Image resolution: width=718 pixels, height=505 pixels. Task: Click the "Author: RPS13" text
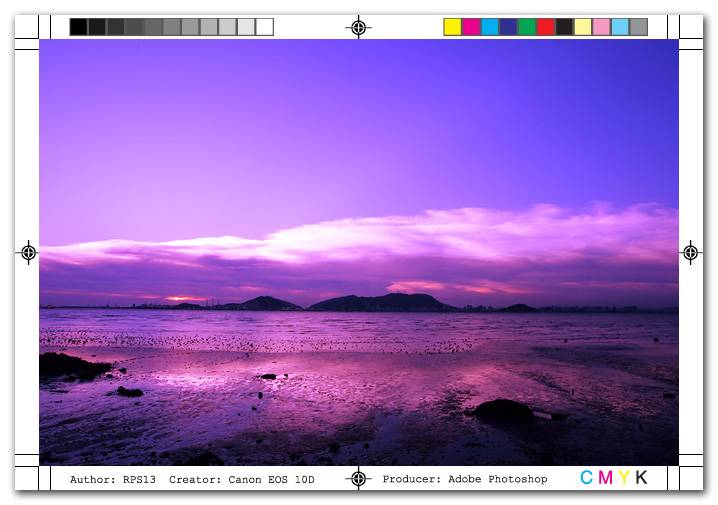pyautogui.click(x=113, y=479)
